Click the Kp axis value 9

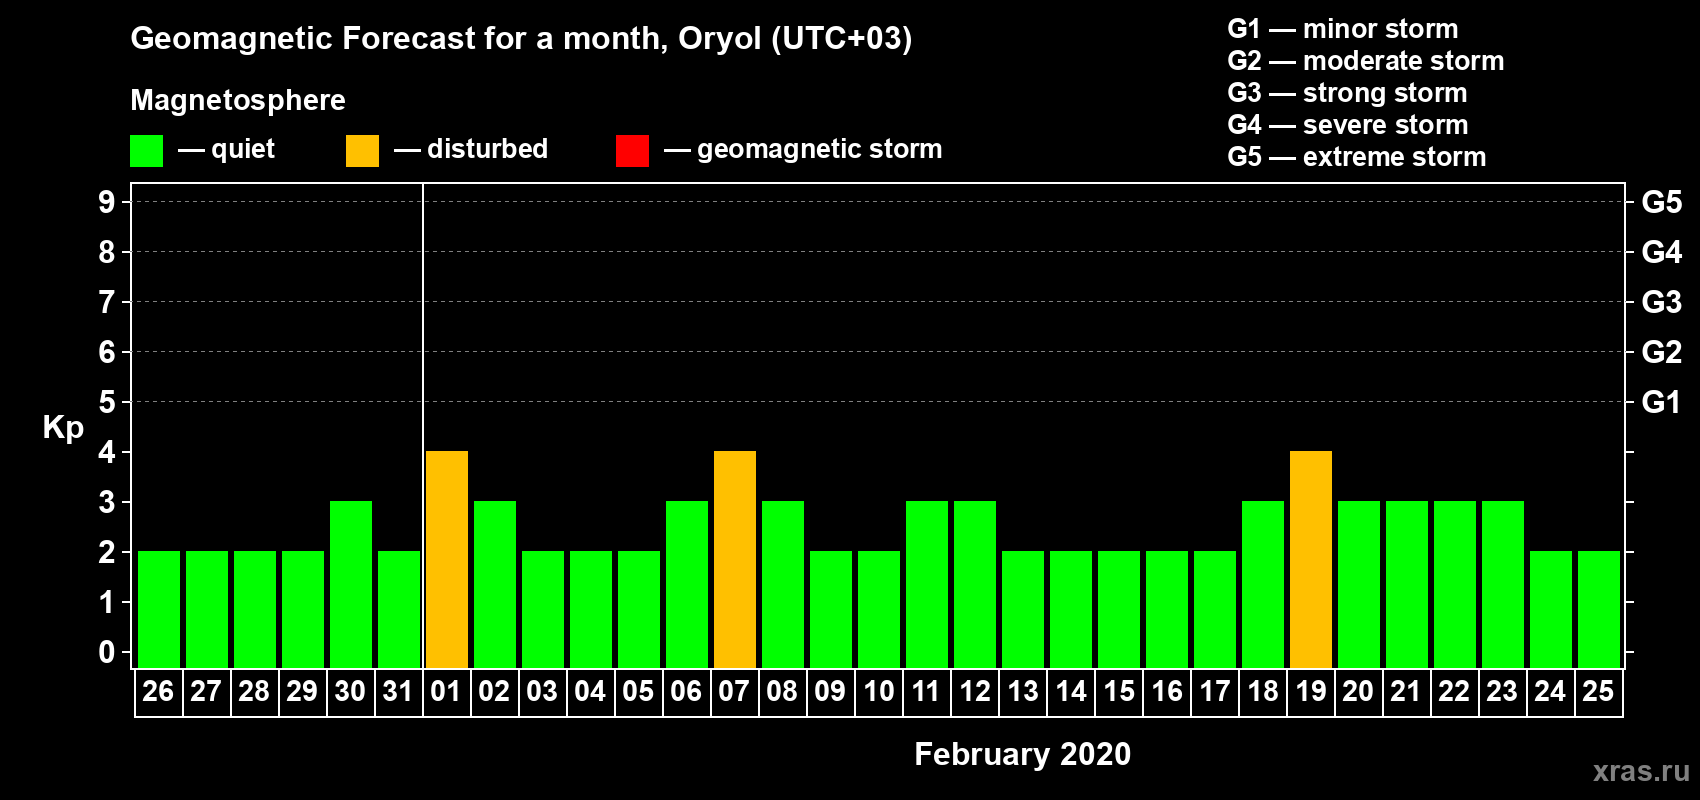107,202
